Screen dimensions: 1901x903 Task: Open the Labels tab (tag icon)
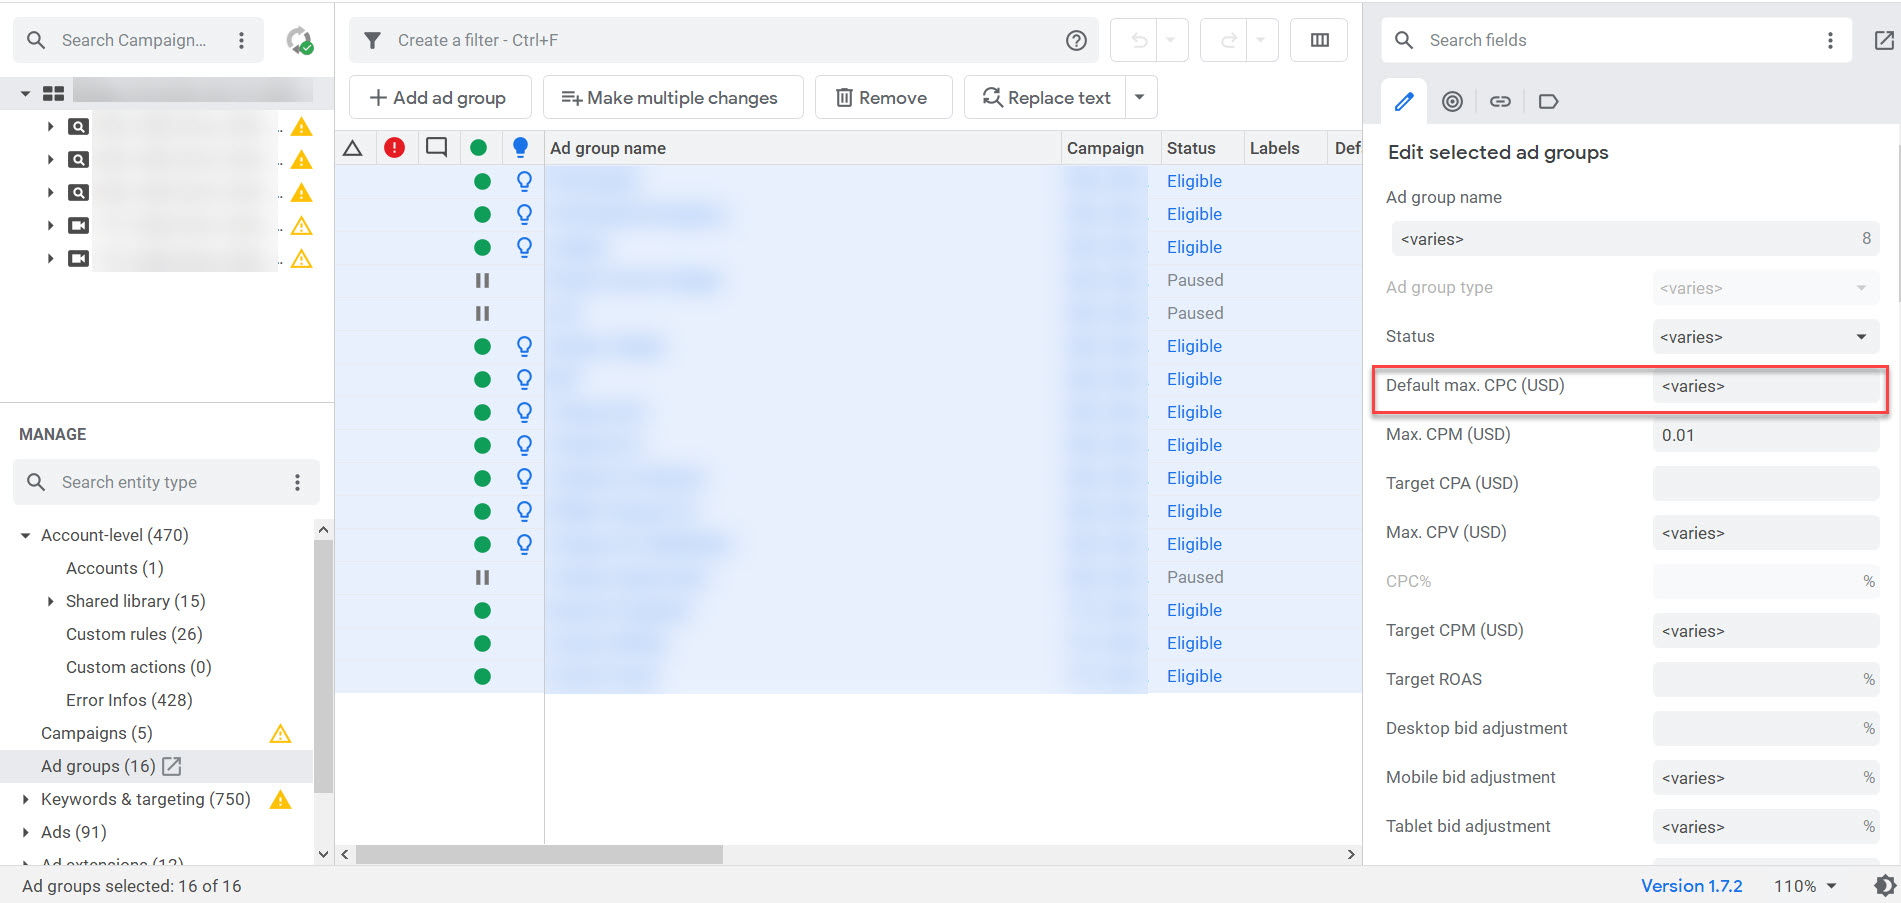point(1548,101)
